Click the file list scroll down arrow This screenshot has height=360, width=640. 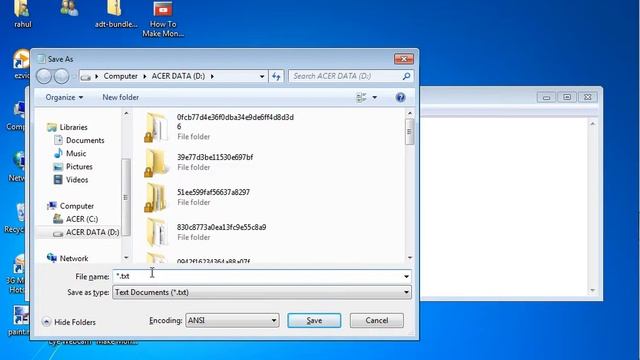(410, 258)
